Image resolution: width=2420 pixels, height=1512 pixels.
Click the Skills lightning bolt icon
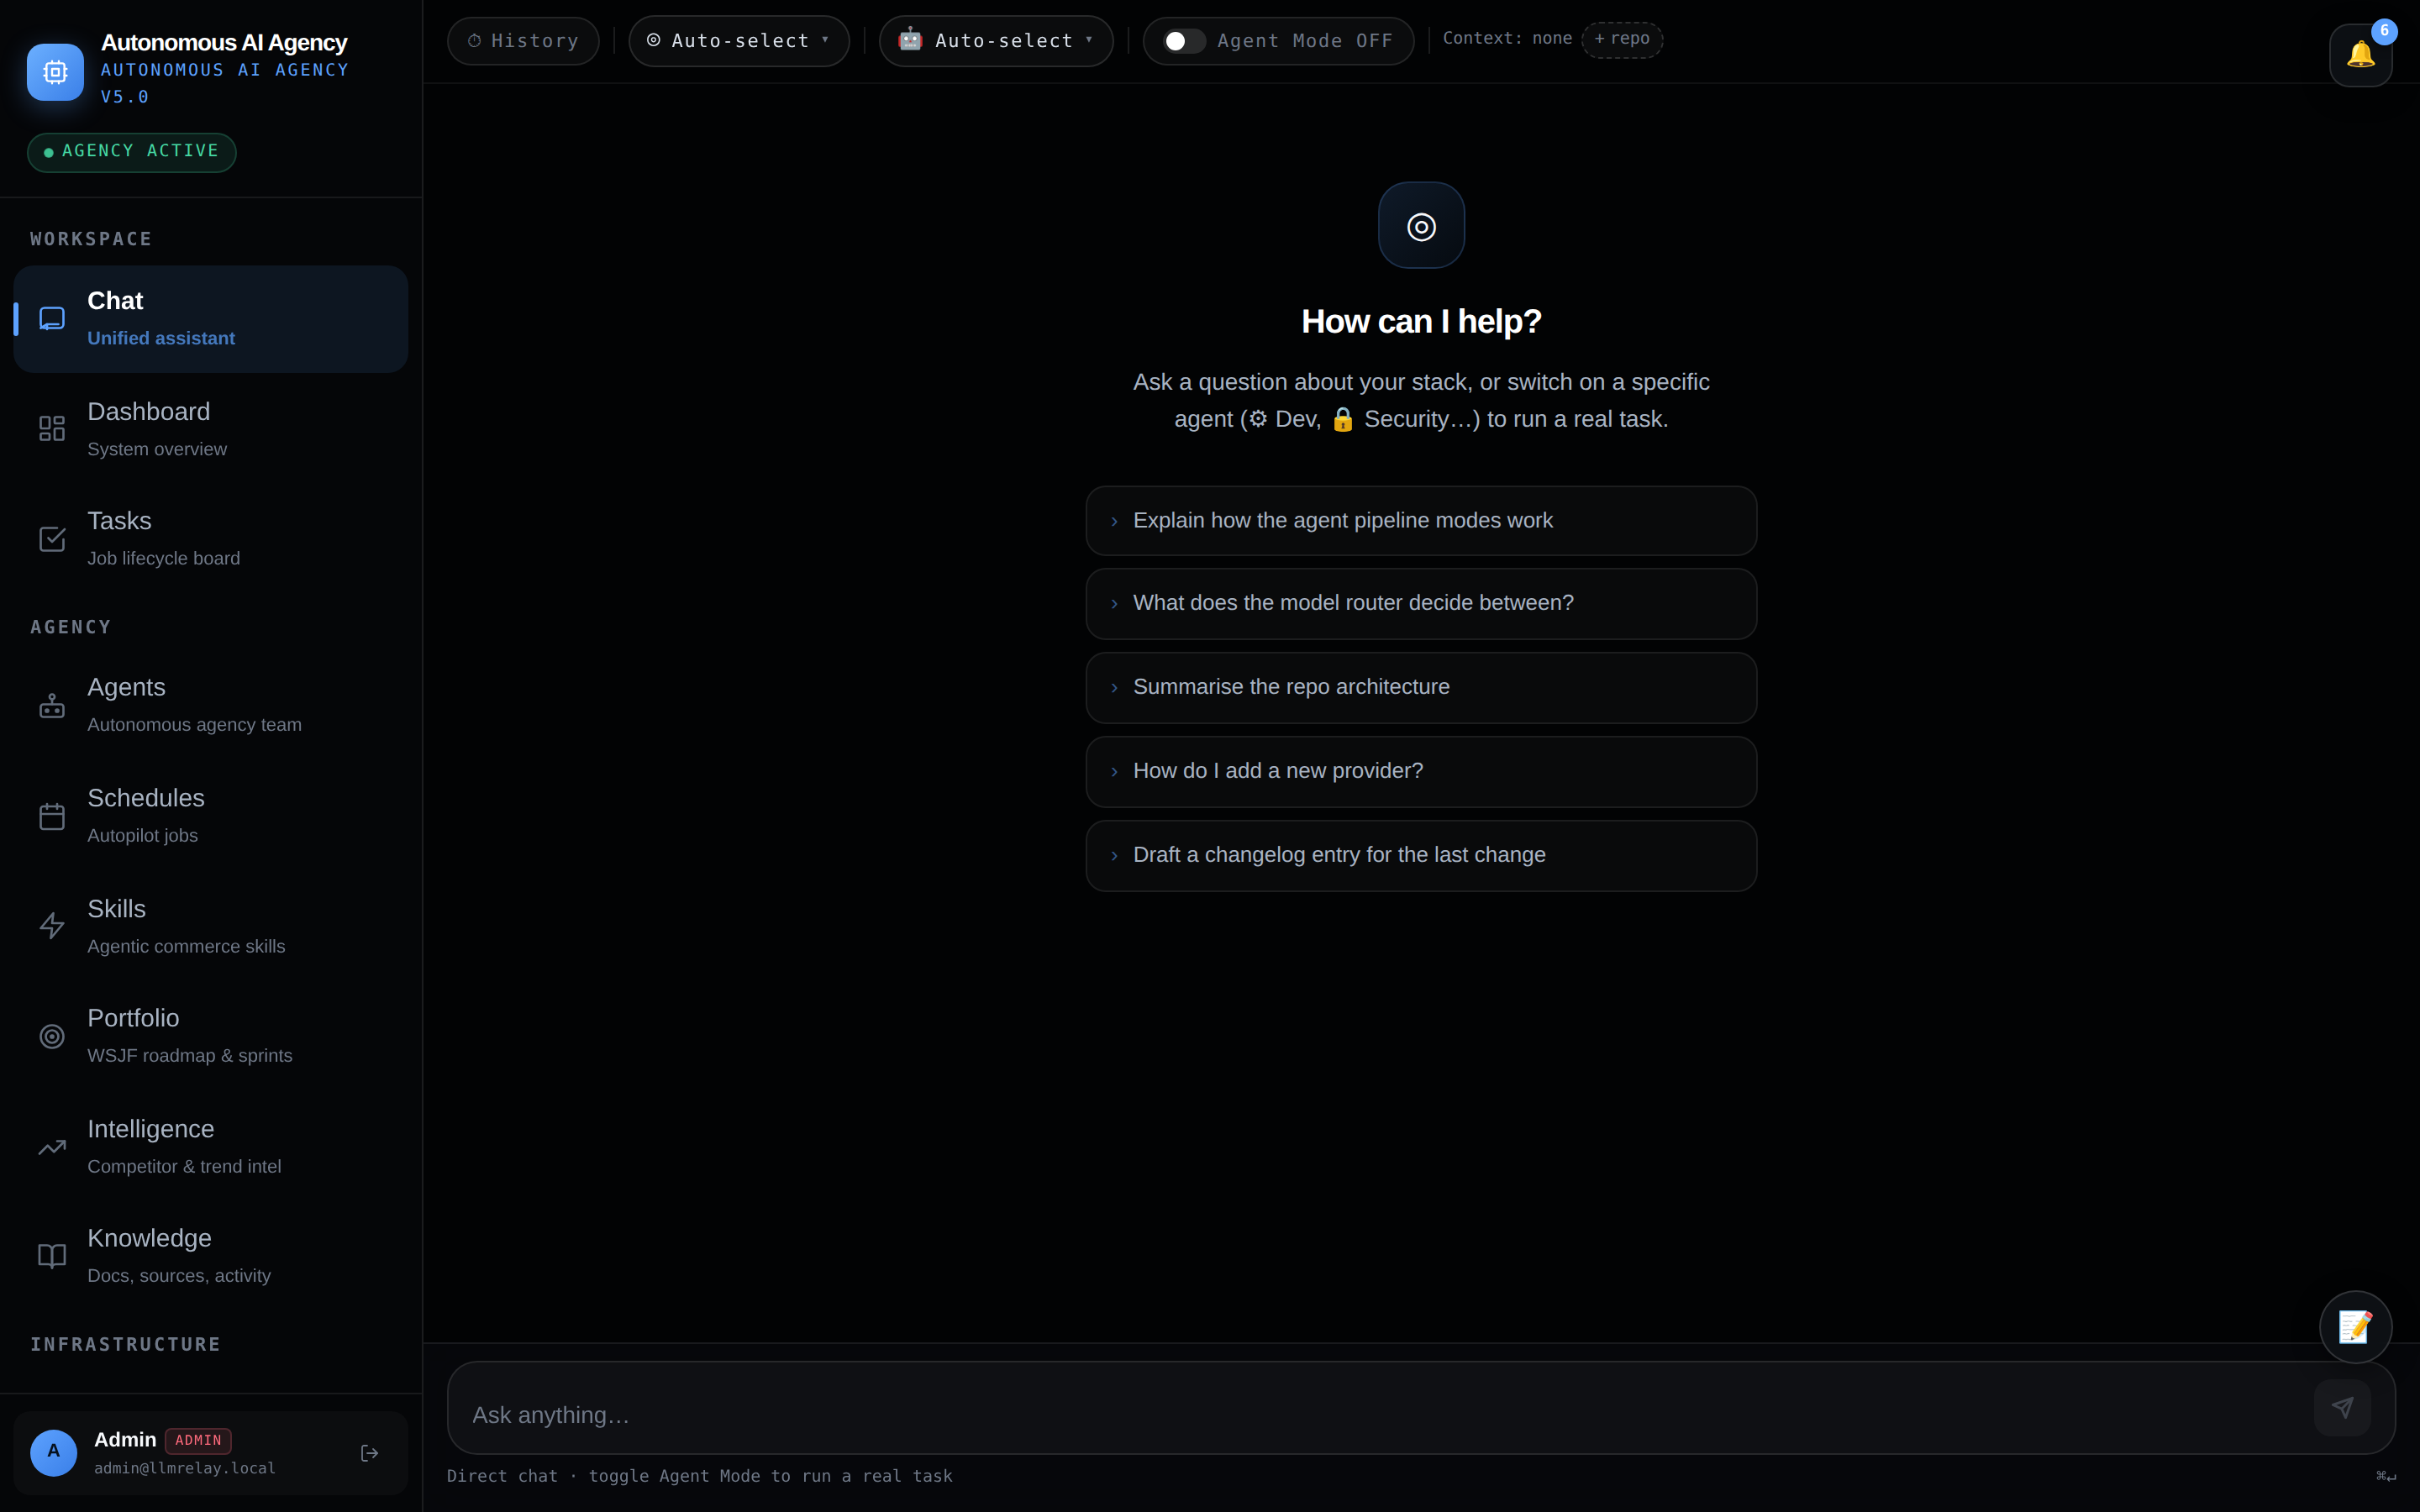pos(52,926)
